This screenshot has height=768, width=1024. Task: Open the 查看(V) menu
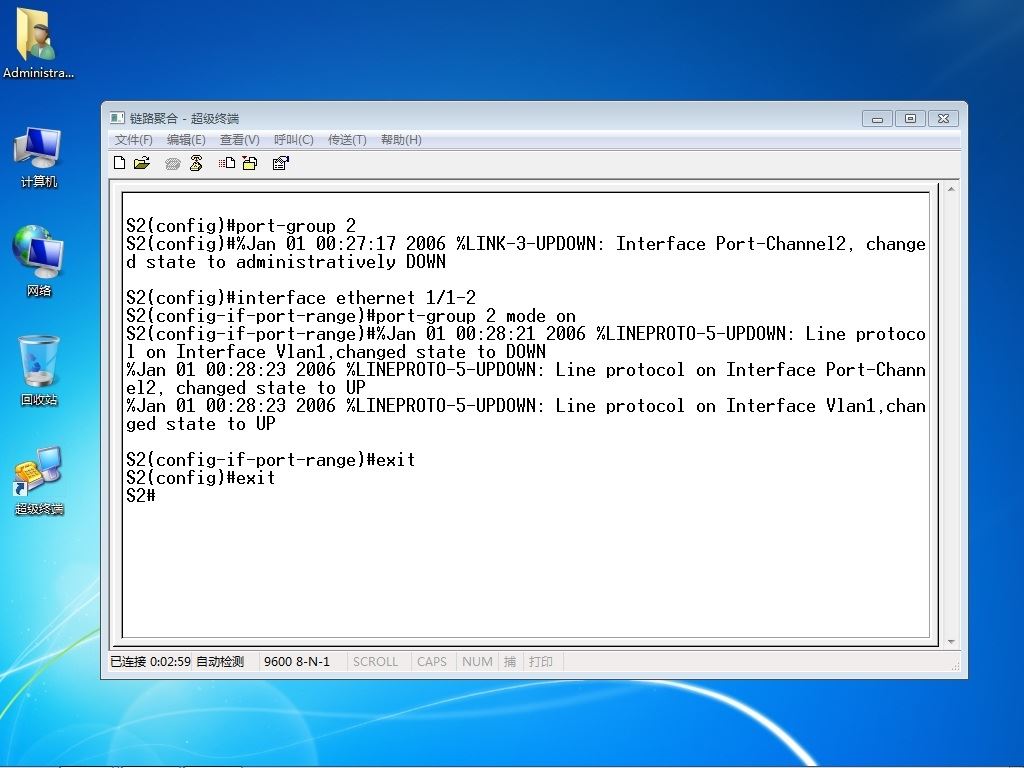click(x=240, y=140)
